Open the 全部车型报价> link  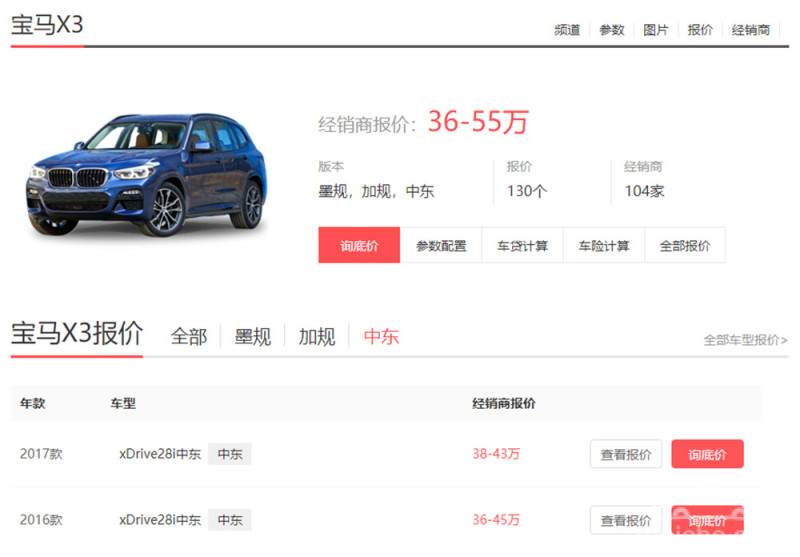tap(745, 340)
